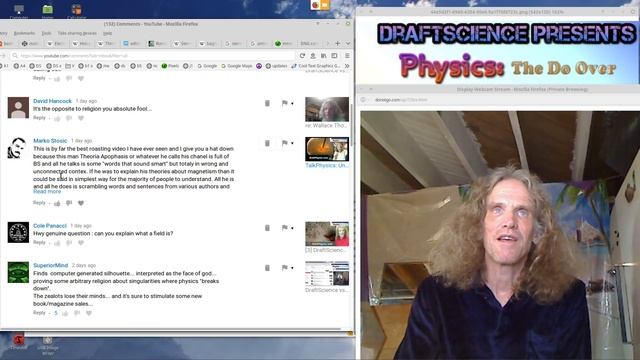The width and height of the screenshot is (640, 360).
Task: Open the updates bookmark
Action: (276, 66)
